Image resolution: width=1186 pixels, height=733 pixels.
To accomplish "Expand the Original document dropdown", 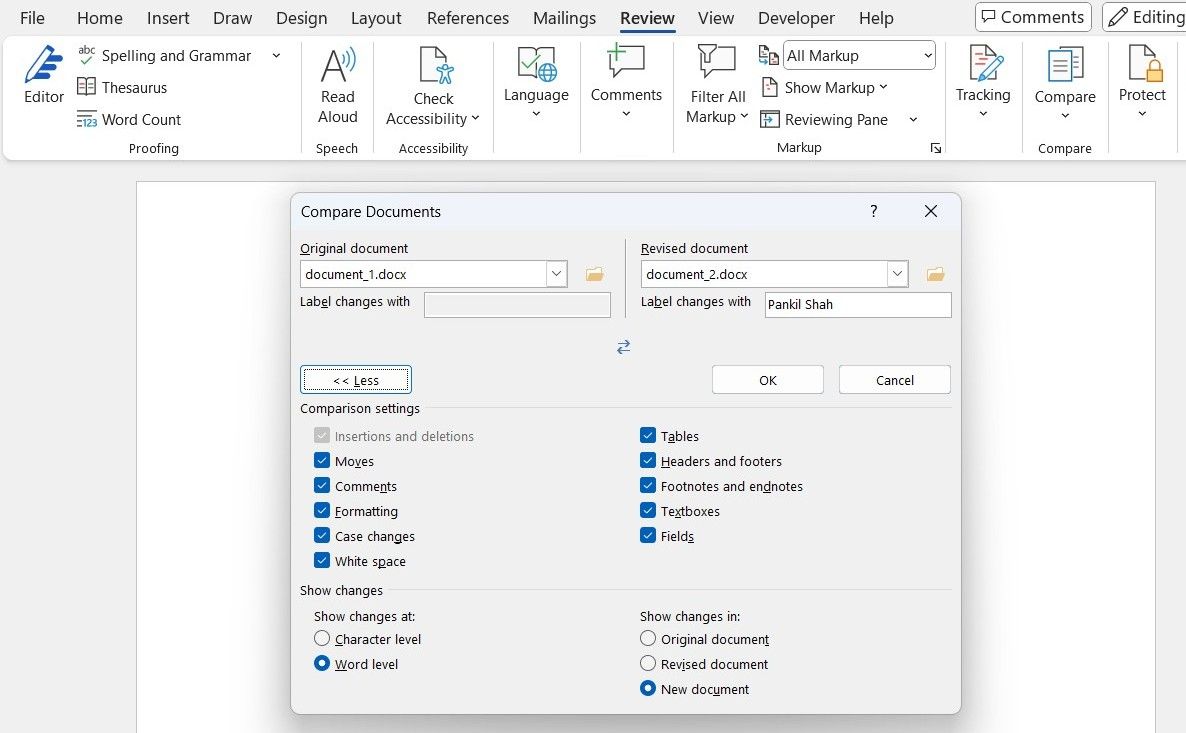I will (556, 274).
